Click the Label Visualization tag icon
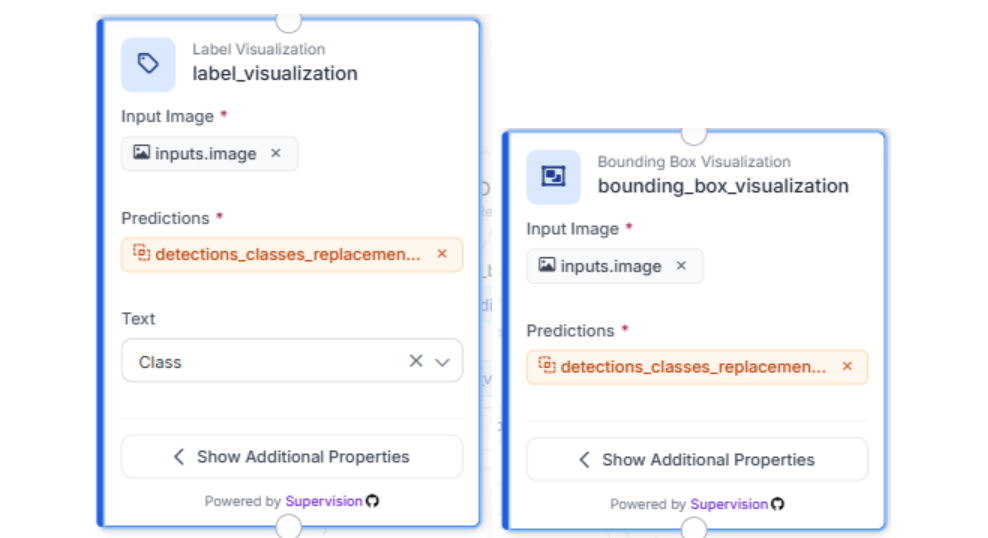This screenshot has height=538, width=988. (148, 64)
